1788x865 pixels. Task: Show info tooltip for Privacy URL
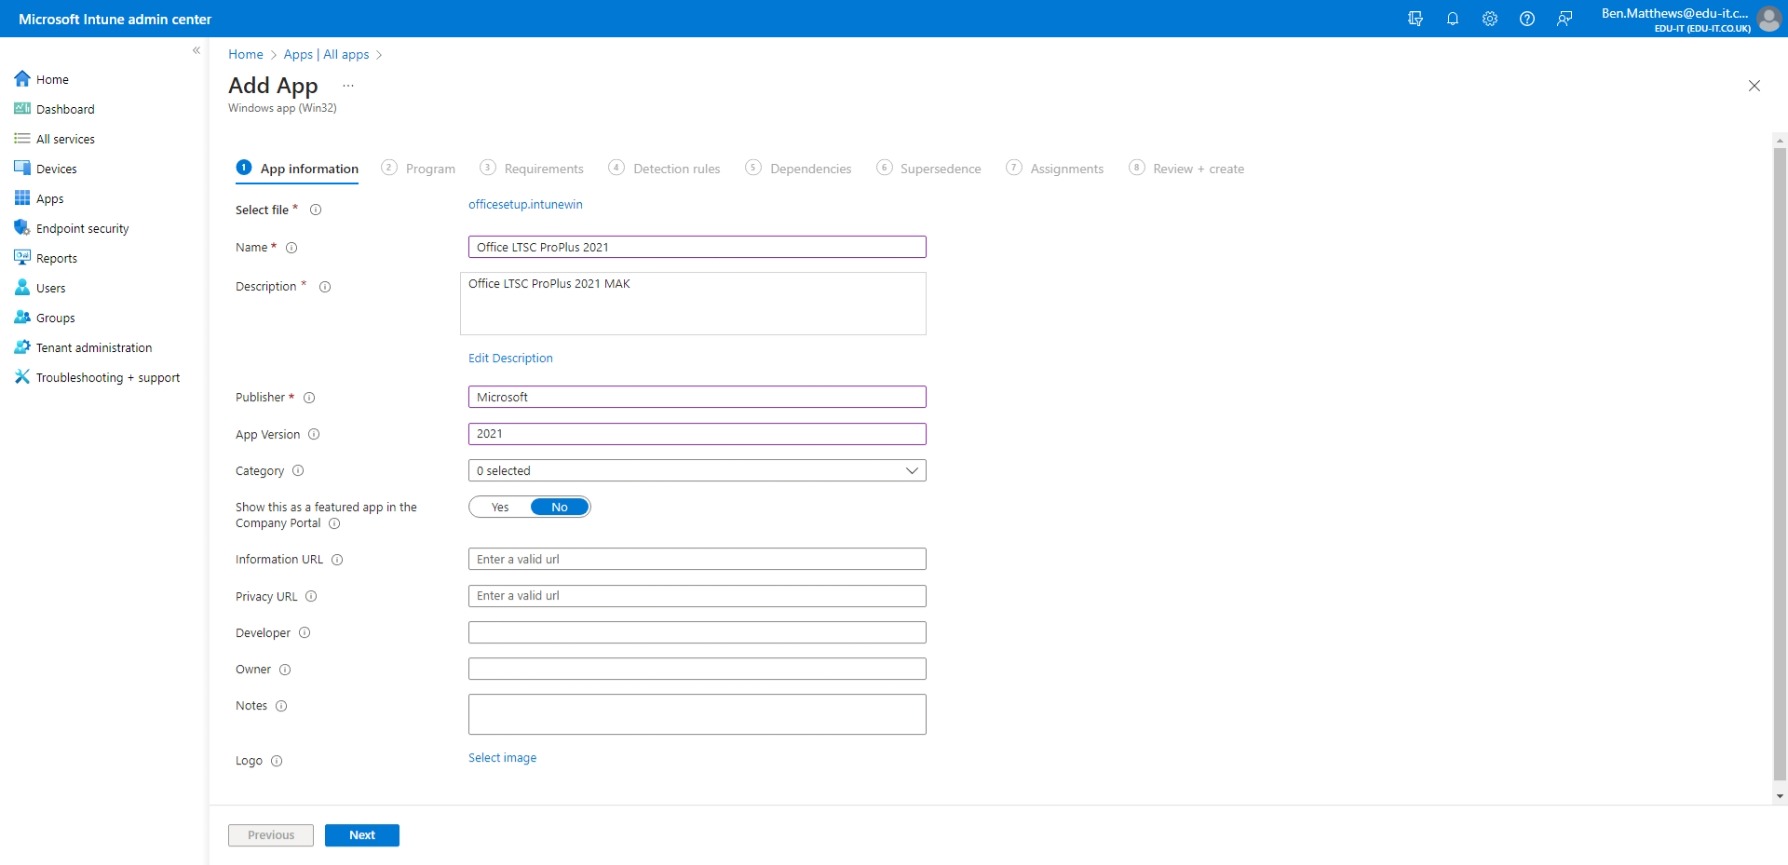(x=311, y=597)
